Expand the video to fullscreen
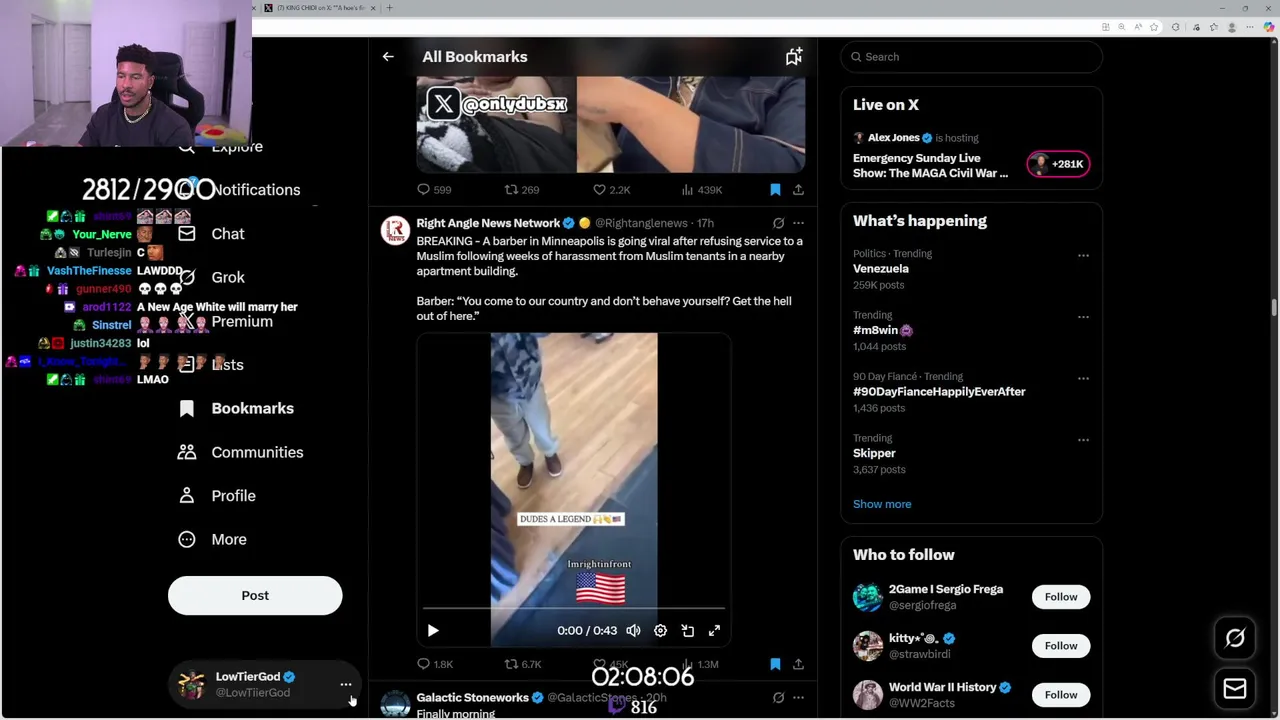 (x=714, y=631)
